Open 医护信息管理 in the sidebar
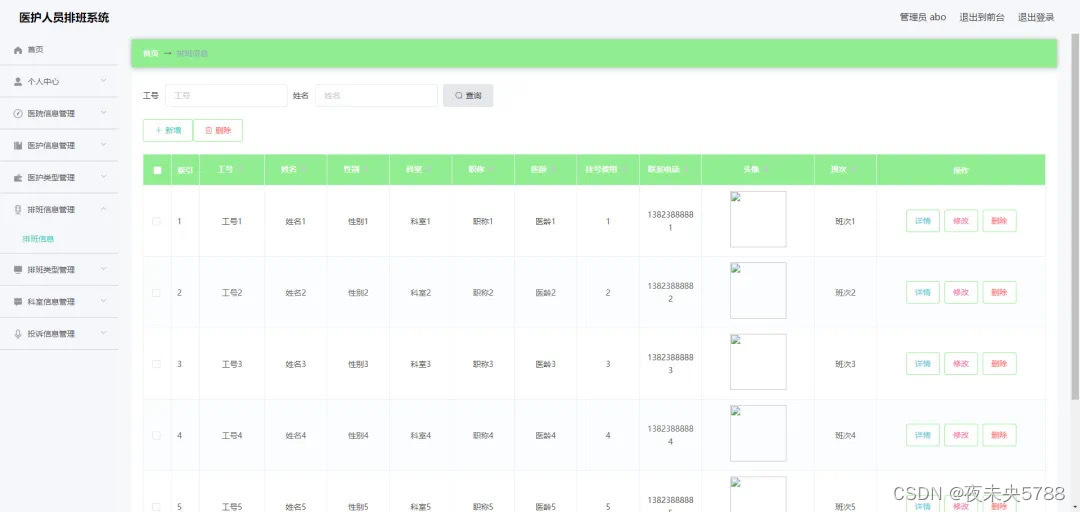Image resolution: width=1080 pixels, height=512 pixels. 59,145
